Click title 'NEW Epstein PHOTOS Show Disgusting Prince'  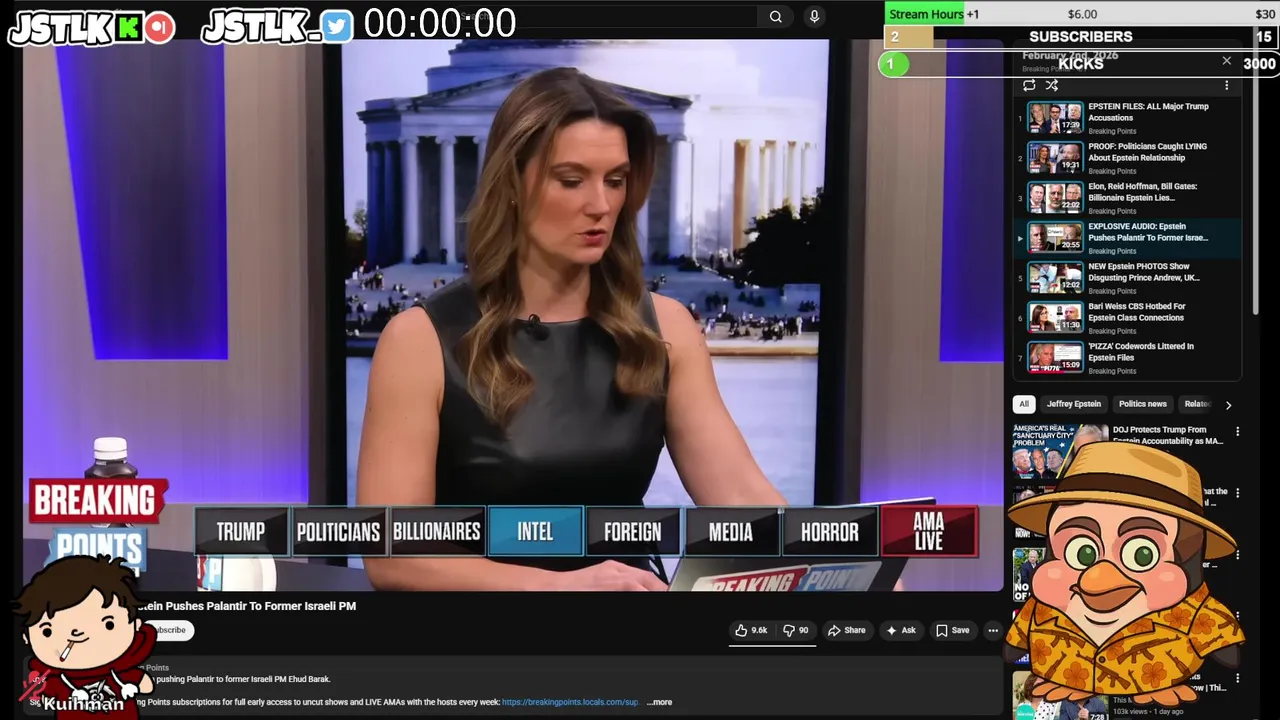click(x=1144, y=272)
